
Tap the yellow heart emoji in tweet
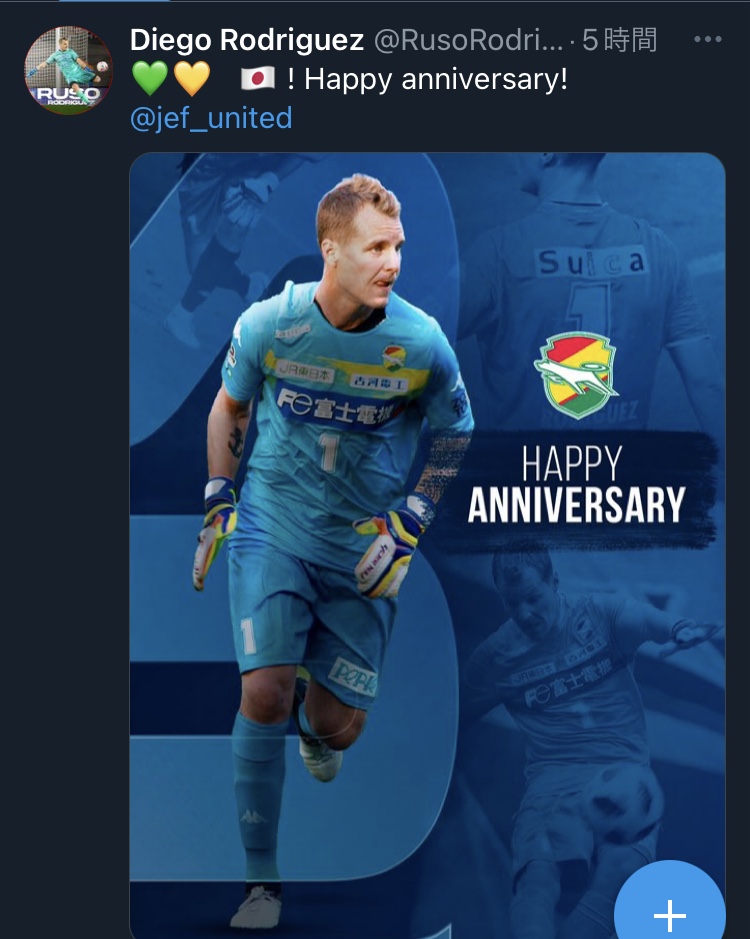(192, 78)
